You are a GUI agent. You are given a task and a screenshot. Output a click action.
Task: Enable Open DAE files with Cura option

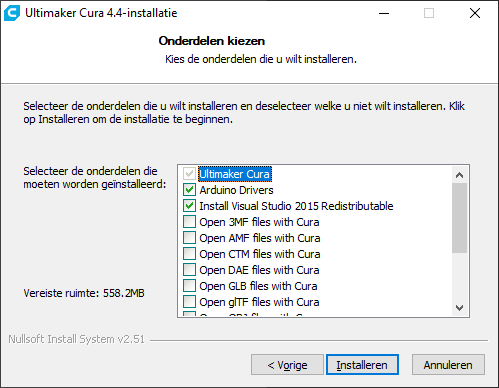point(189,270)
